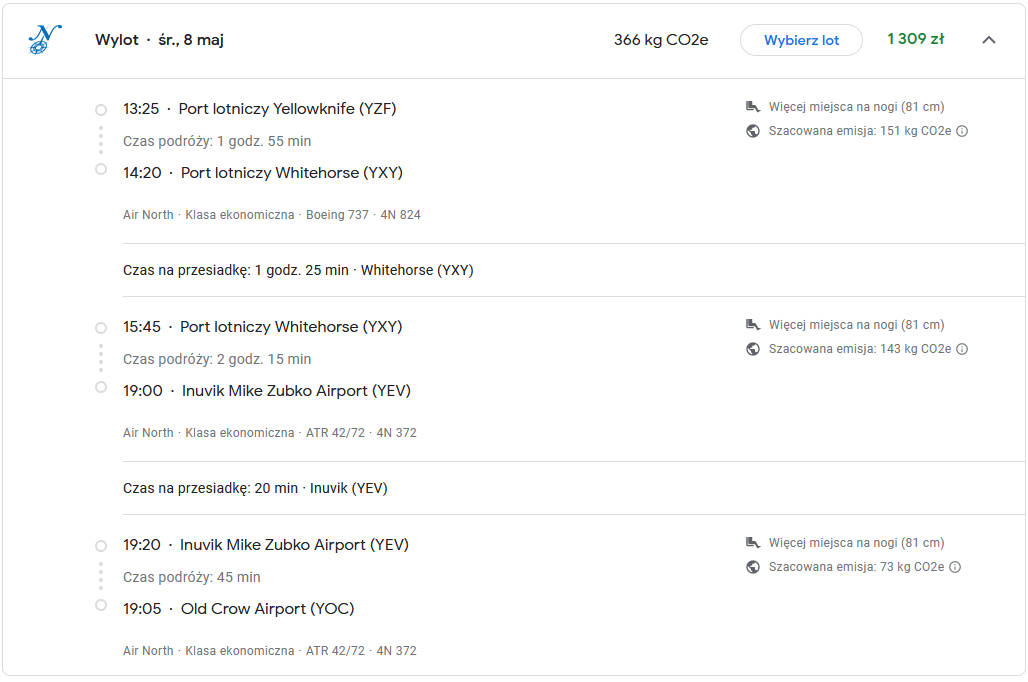
Task: Click globe emission icon for Whitehorse–Inuvik flight
Action: click(x=753, y=349)
